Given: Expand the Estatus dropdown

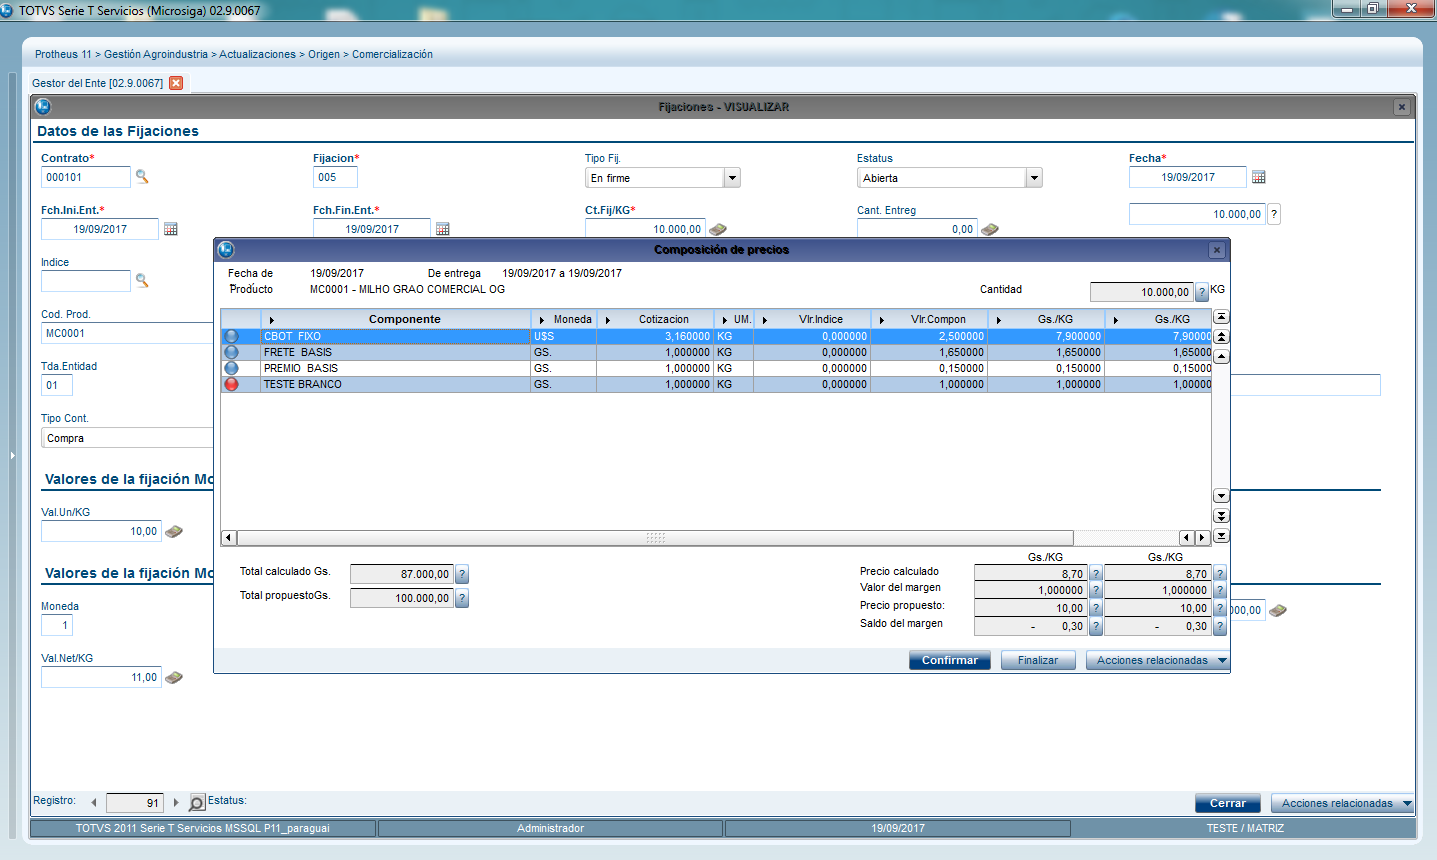Looking at the screenshot, I should pyautogui.click(x=1034, y=178).
